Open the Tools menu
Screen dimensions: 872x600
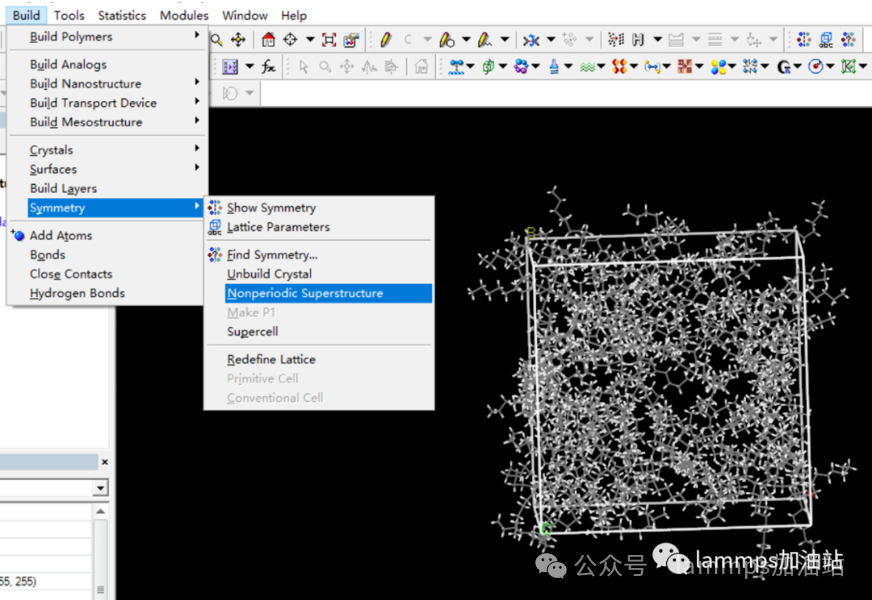pos(69,16)
